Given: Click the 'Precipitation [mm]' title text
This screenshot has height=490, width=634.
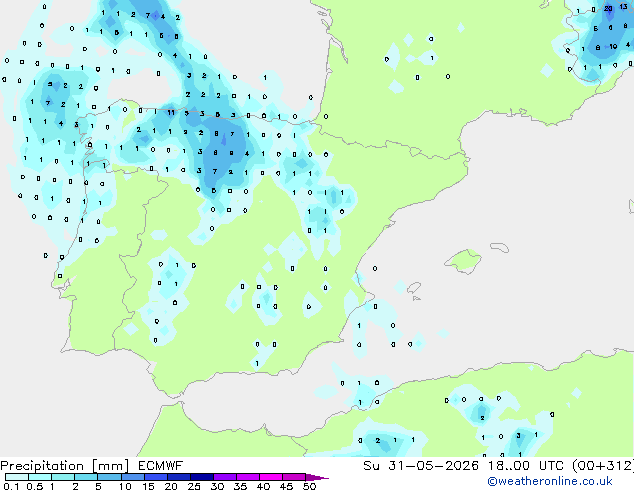Looking at the screenshot, I should 65,466.
